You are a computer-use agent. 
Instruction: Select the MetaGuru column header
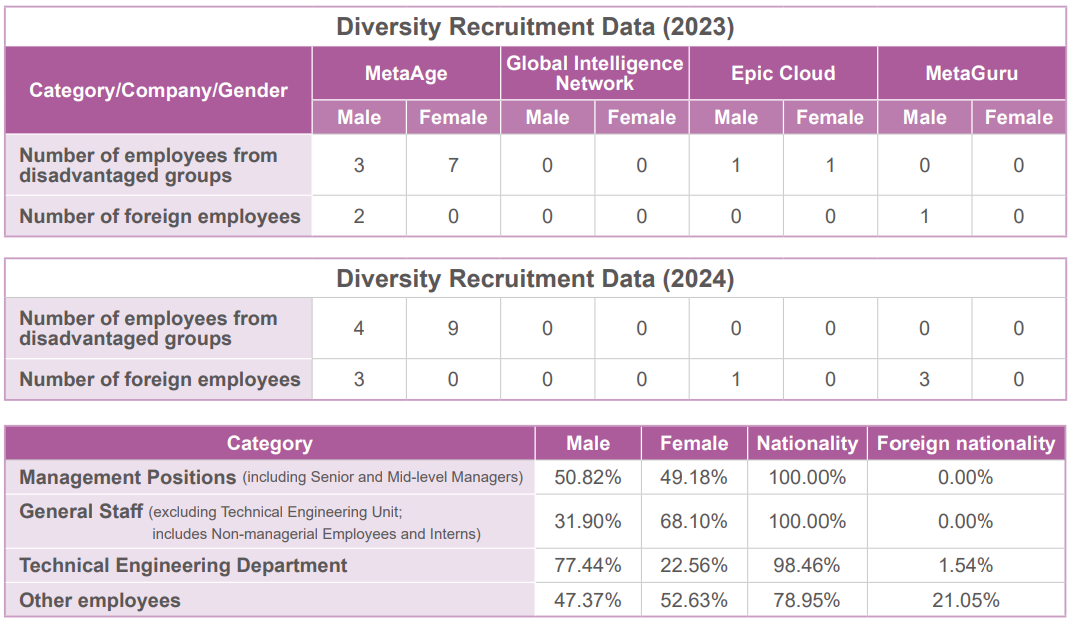[971, 73]
